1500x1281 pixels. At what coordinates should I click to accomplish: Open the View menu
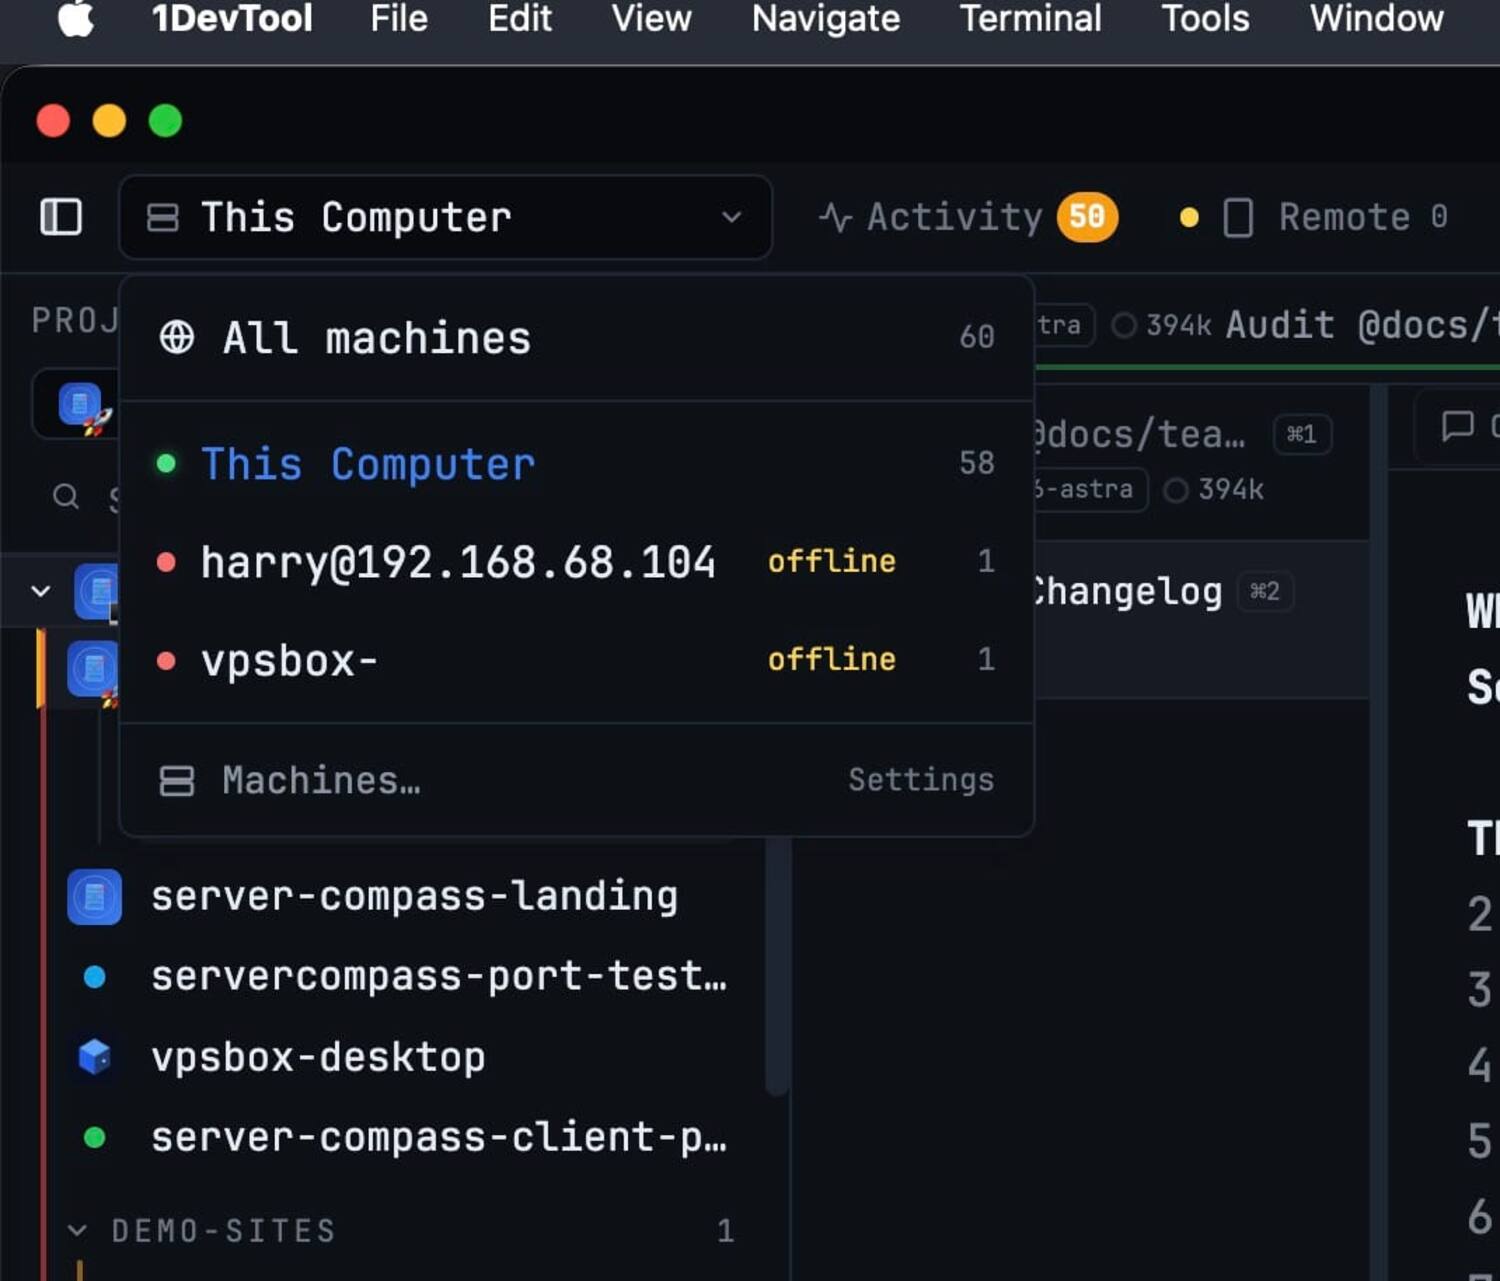pyautogui.click(x=651, y=19)
